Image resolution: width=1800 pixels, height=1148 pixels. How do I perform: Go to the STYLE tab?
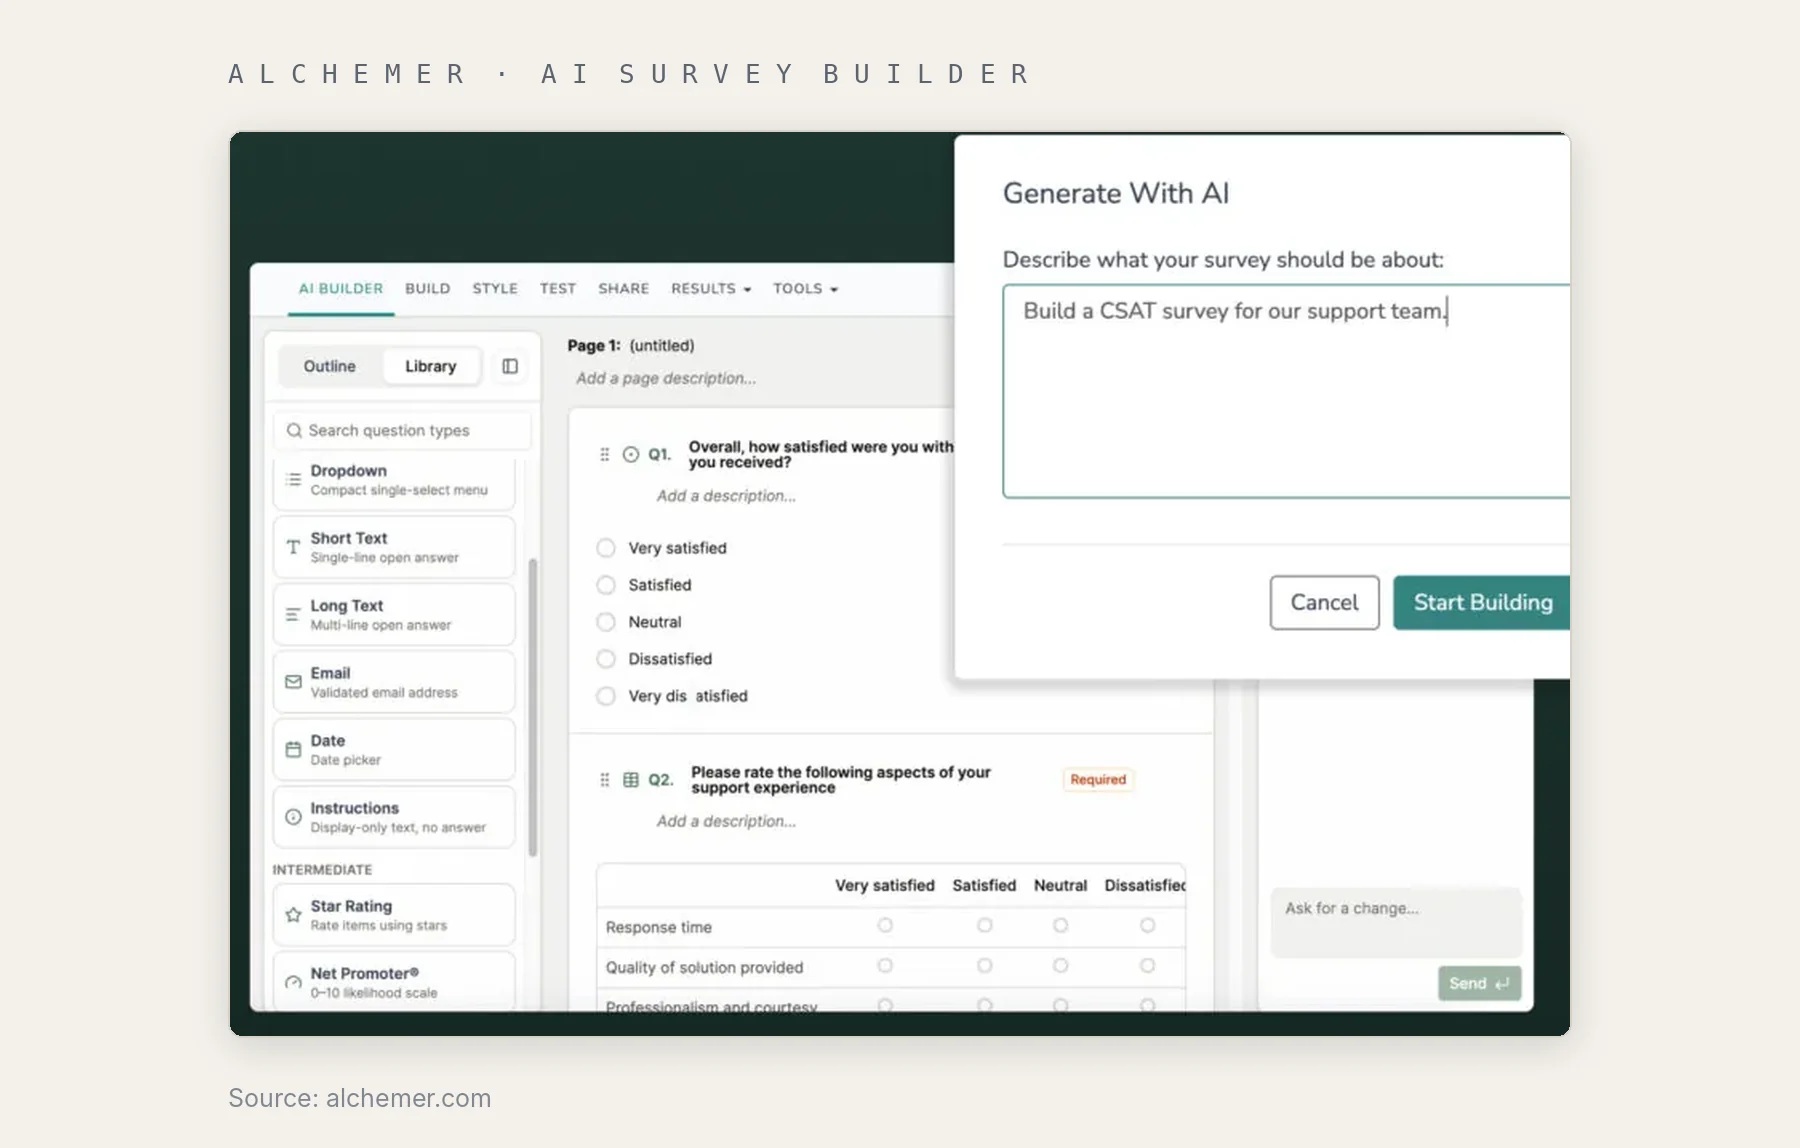click(x=495, y=289)
